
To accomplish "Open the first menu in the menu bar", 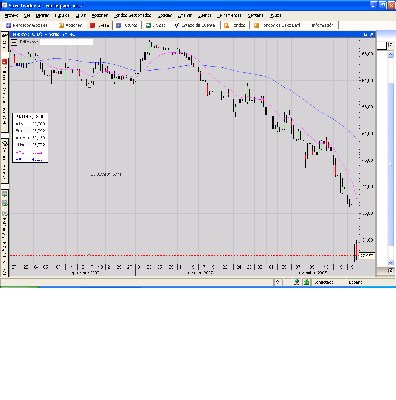I will (12, 16).
